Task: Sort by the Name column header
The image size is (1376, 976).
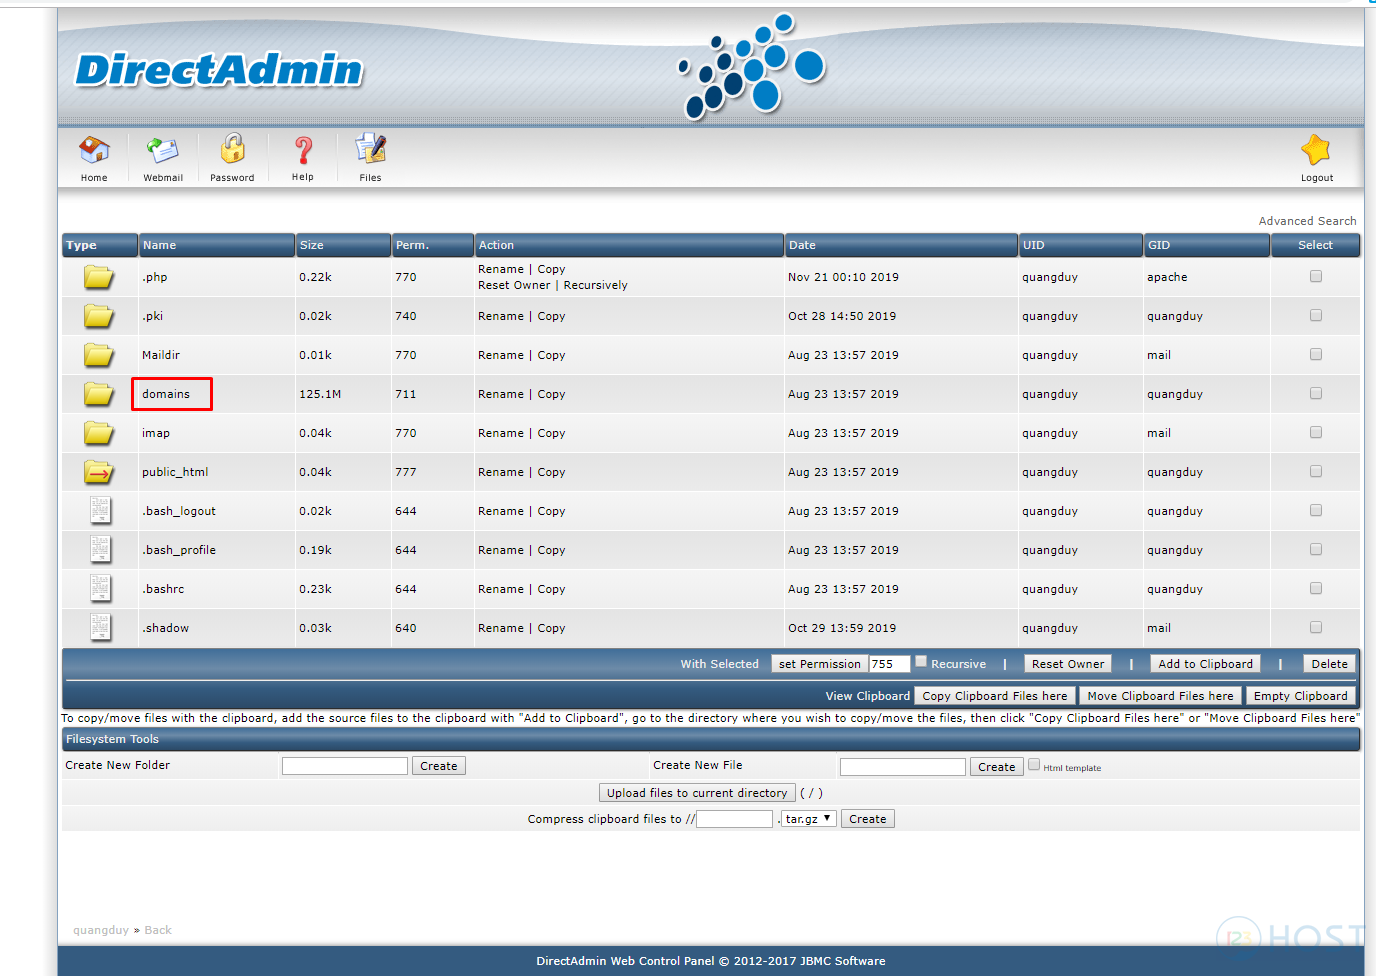Action: click(216, 245)
